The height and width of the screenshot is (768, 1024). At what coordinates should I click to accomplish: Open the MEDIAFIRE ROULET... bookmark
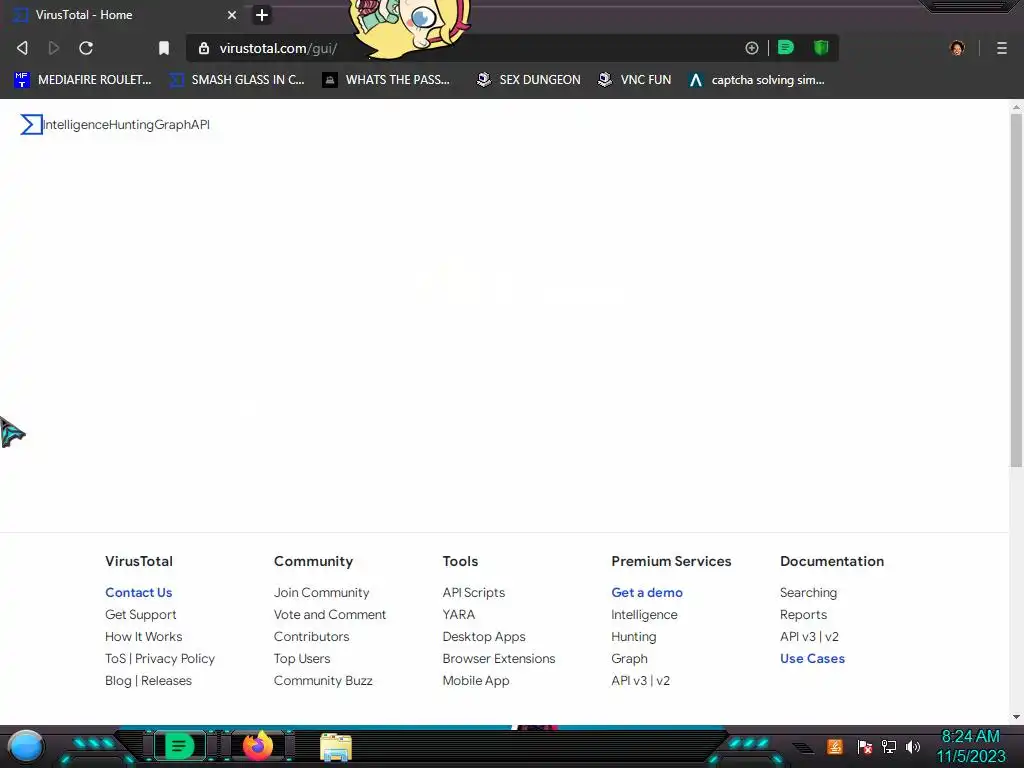pyautogui.click(x=82, y=80)
